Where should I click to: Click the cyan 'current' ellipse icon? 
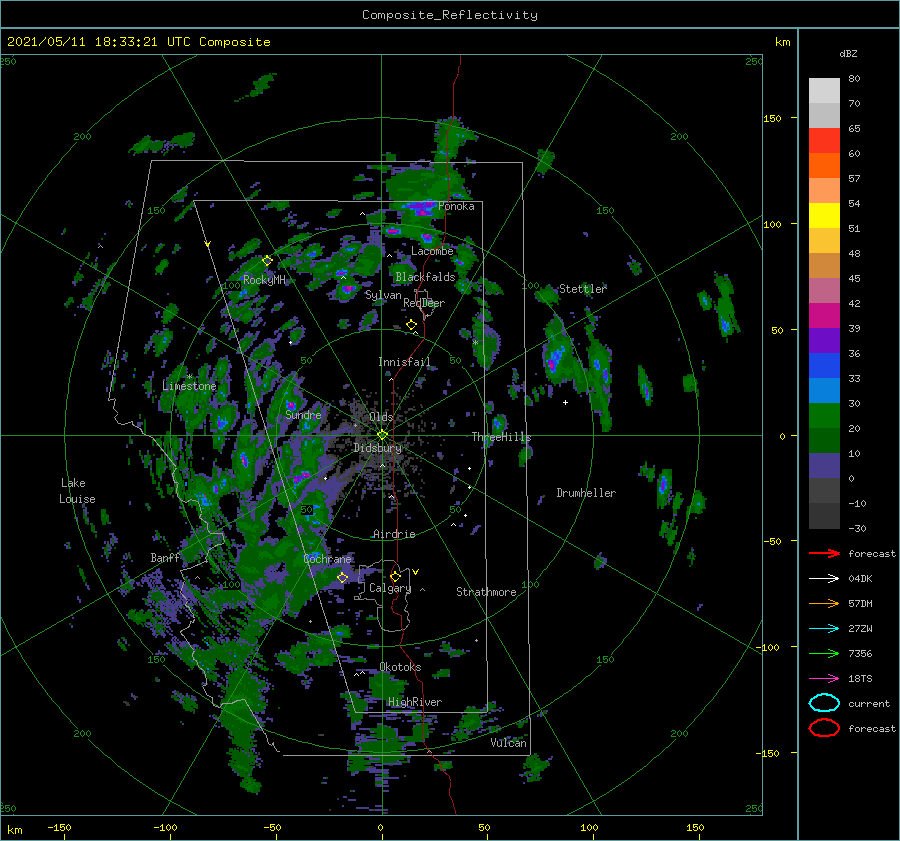click(824, 703)
